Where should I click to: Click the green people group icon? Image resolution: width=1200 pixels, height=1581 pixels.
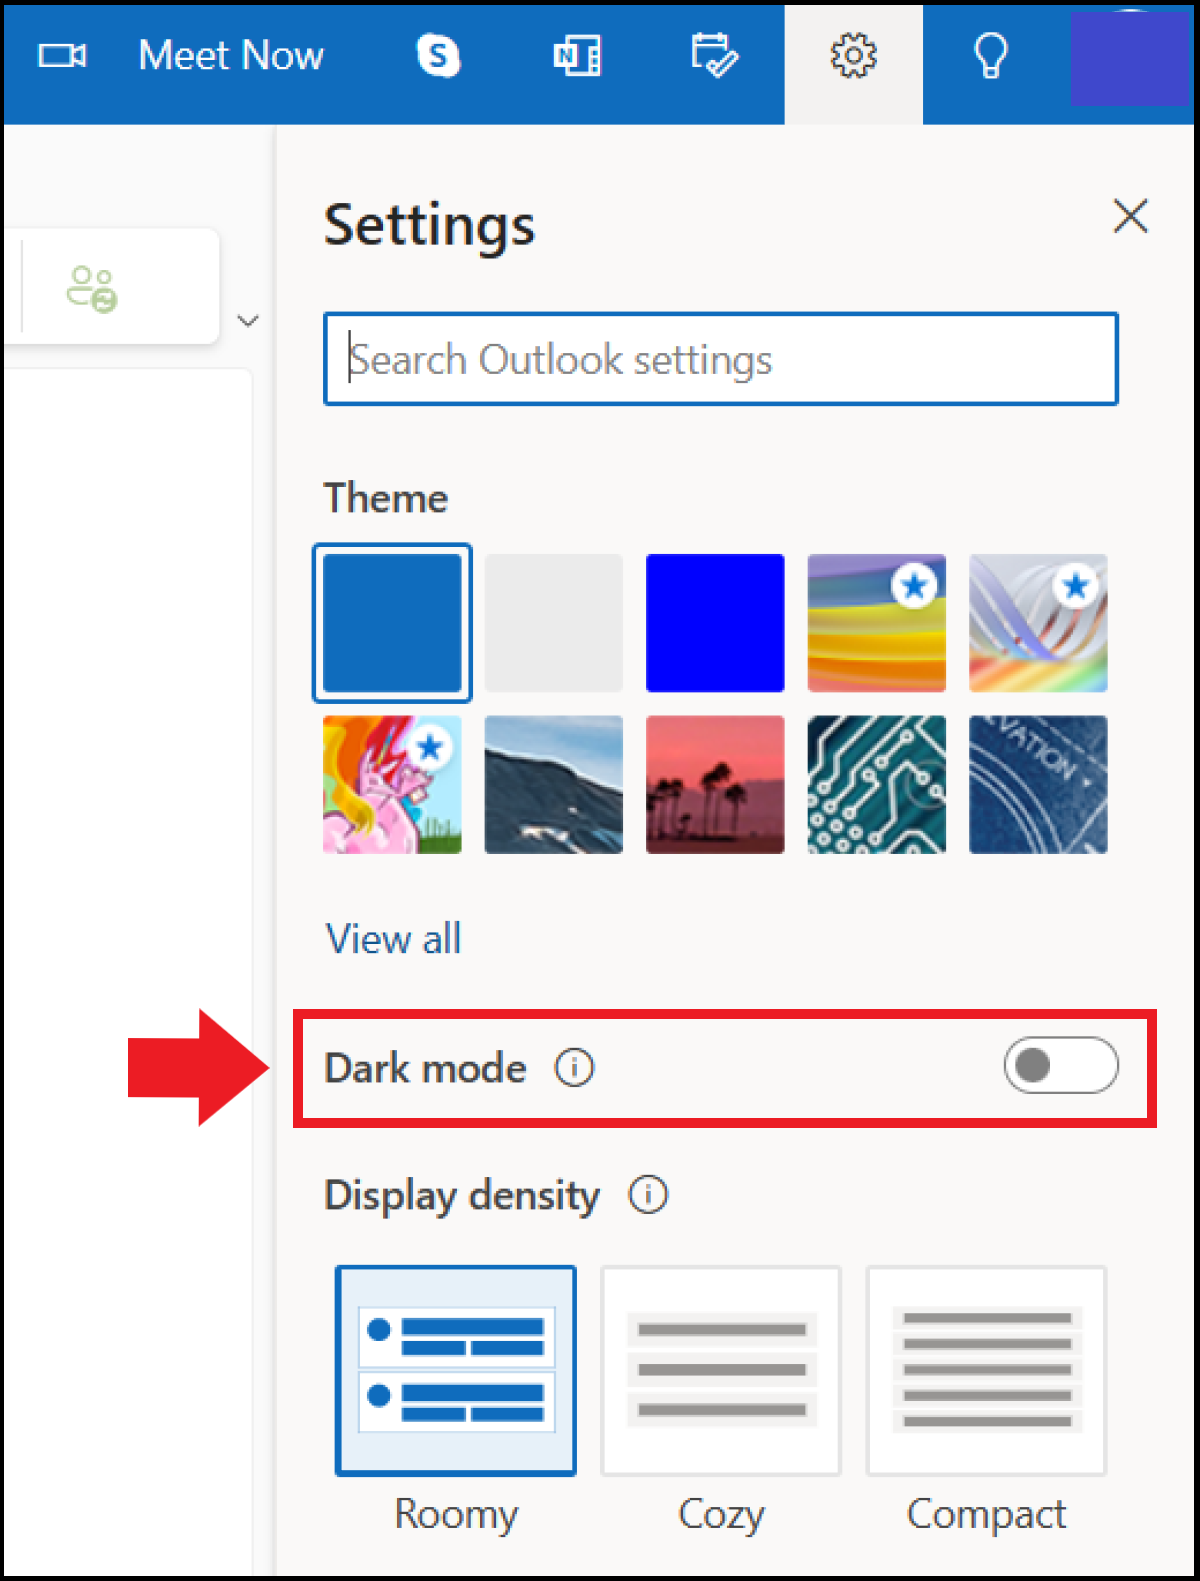tap(92, 289)
